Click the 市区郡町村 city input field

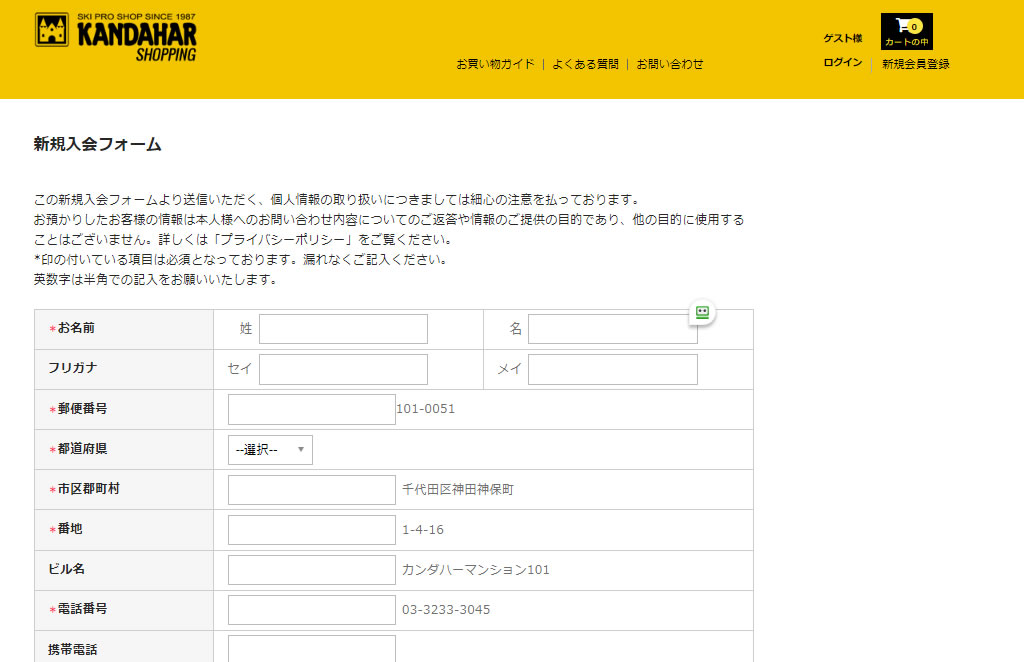311,490
